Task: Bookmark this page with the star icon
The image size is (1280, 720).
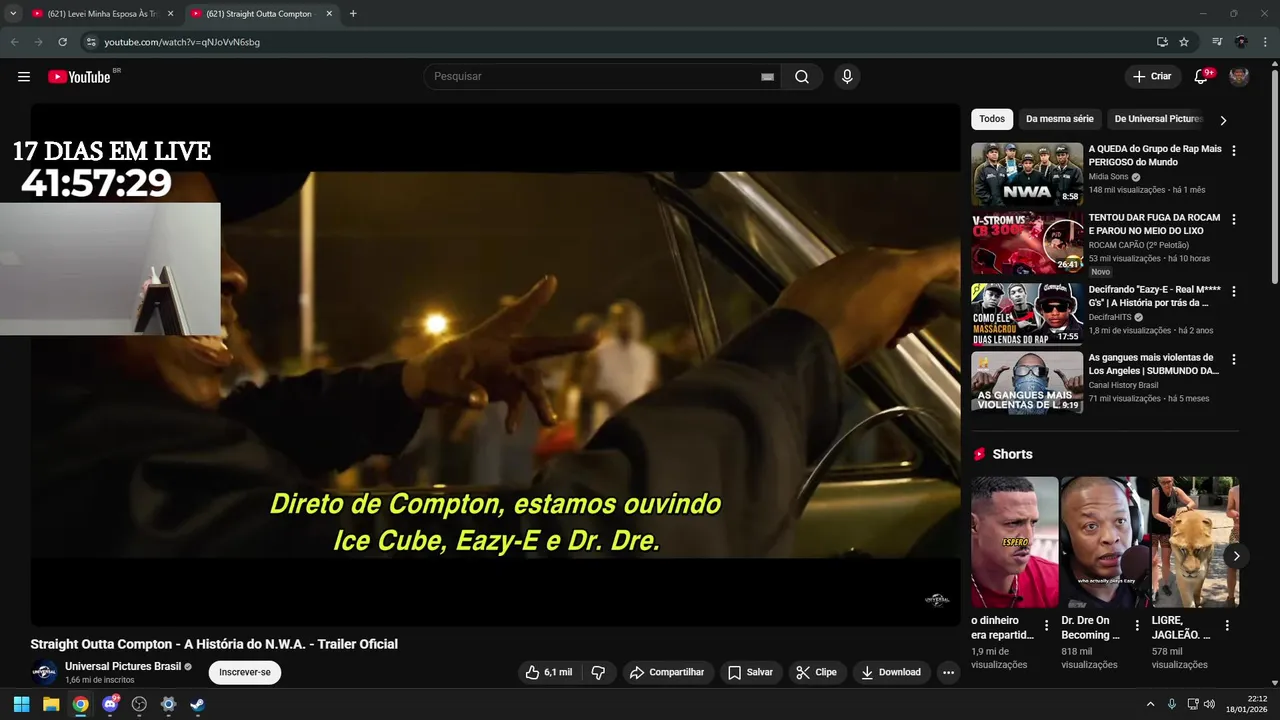Action: [x=1184, y=42]
